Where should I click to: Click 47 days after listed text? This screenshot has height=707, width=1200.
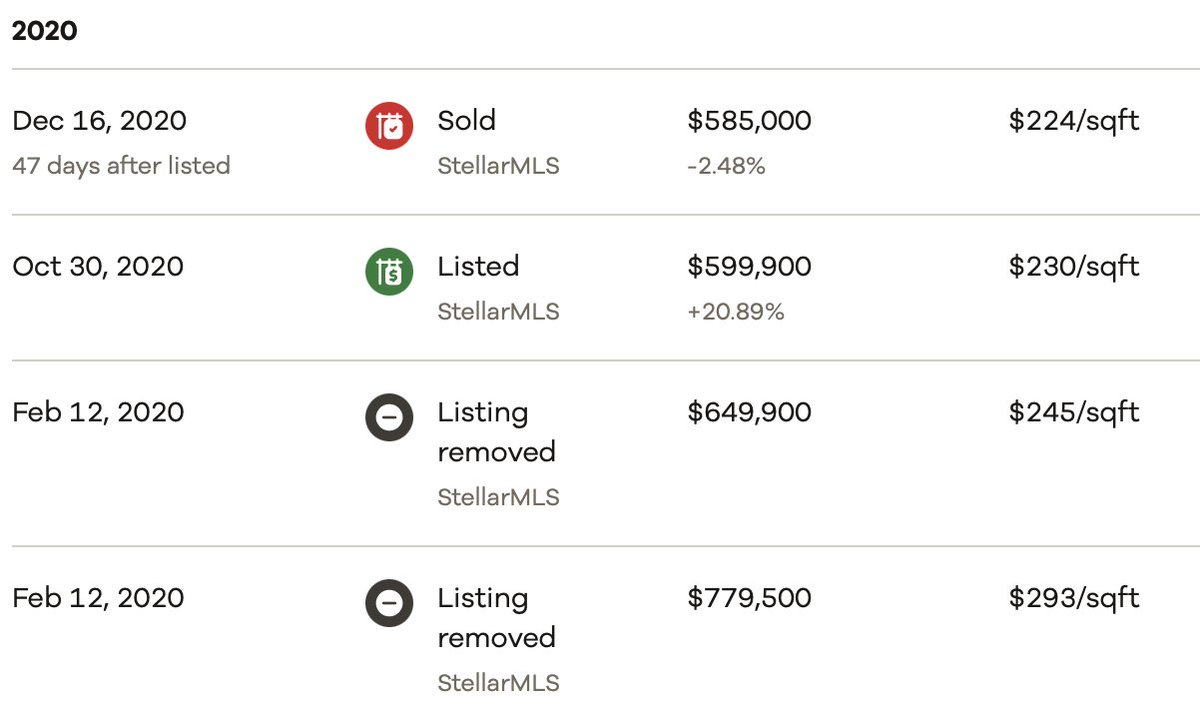[121, 165]
